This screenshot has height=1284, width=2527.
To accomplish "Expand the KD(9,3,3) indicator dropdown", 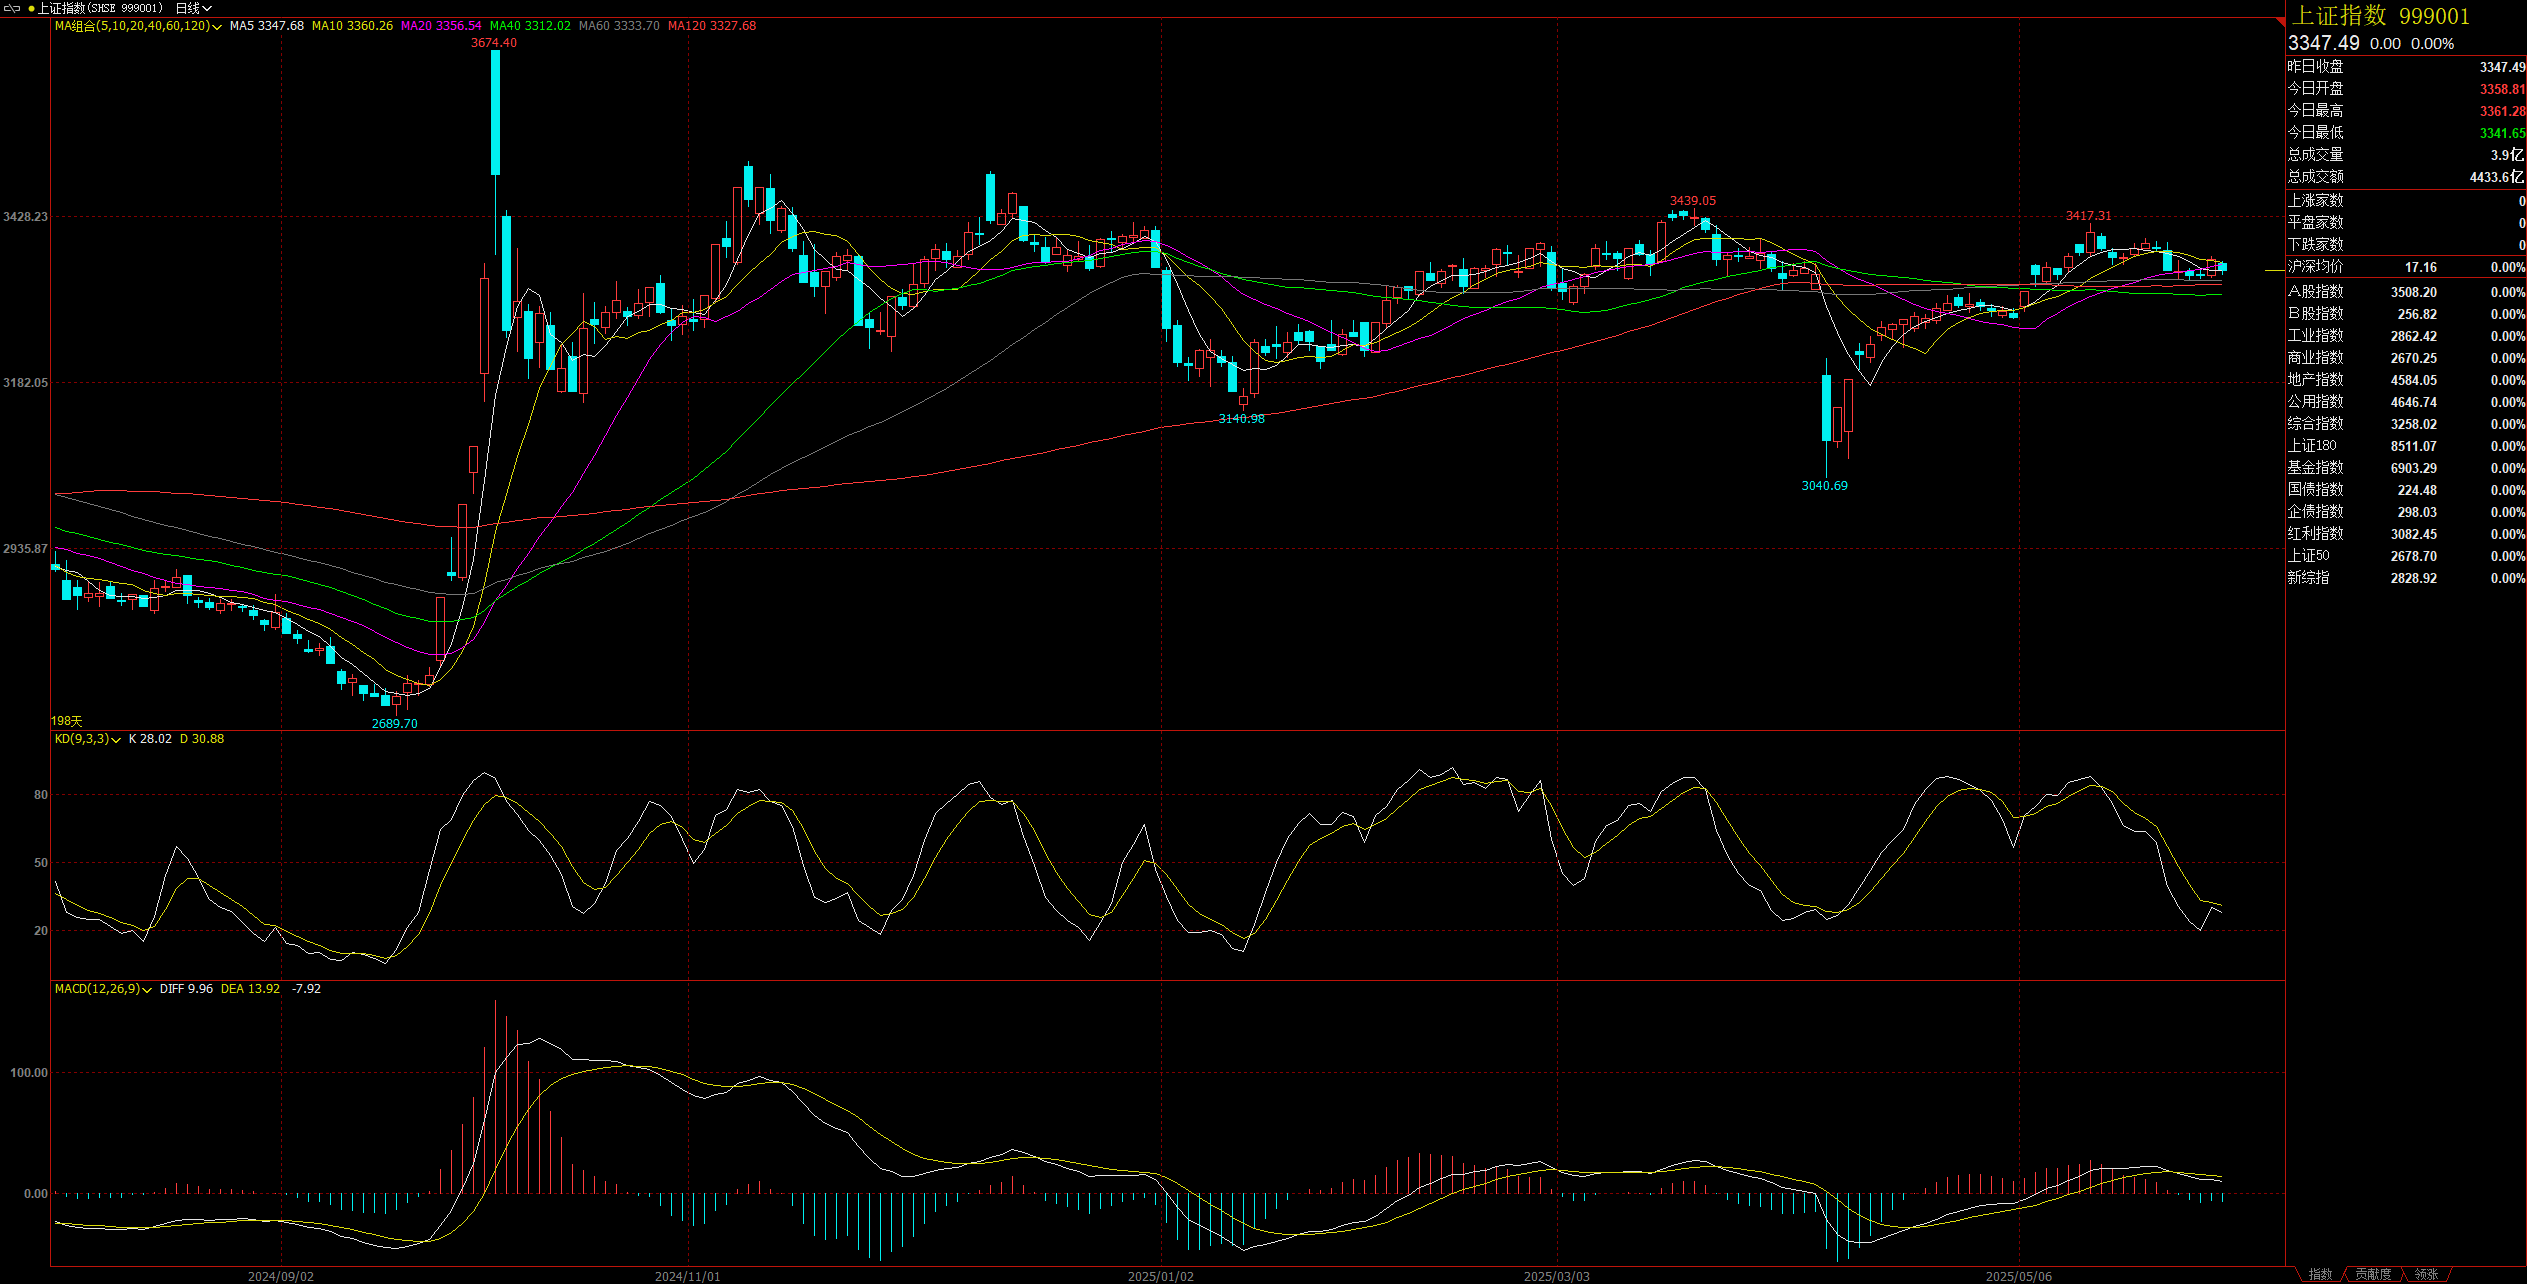I will (x=117, y=740).
